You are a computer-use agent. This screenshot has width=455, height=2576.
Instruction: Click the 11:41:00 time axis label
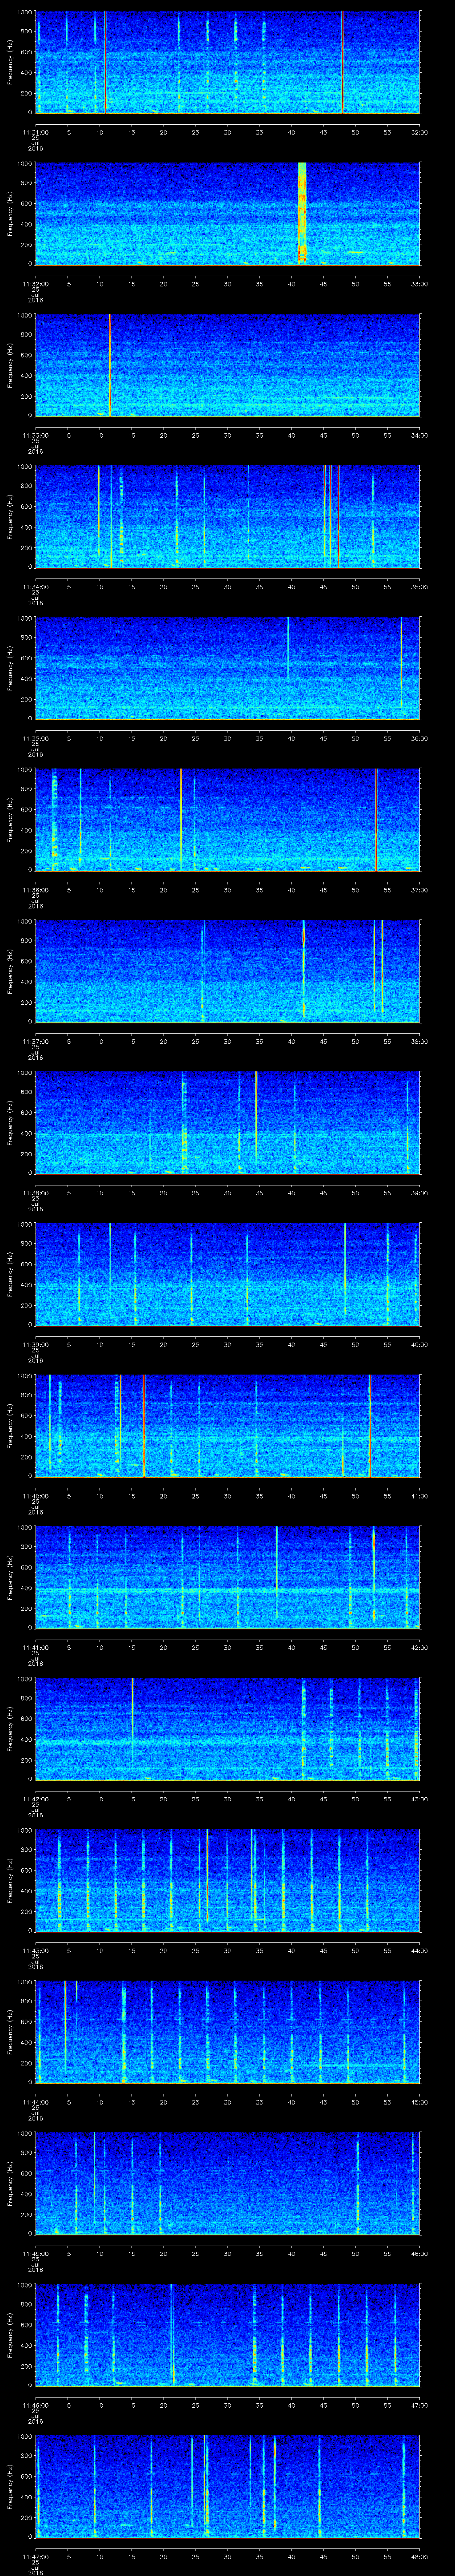point(36,1647)
